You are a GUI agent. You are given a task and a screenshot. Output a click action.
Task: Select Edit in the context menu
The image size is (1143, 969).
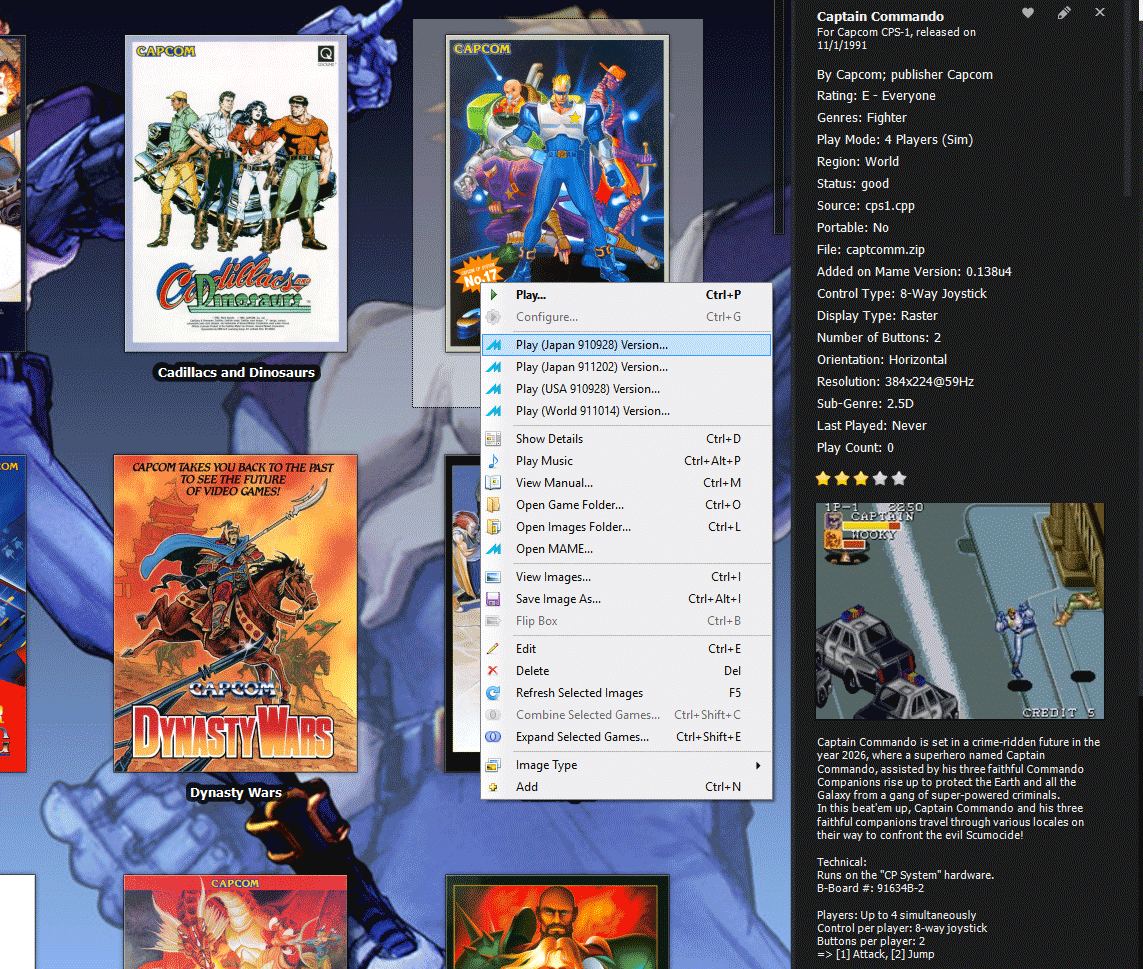pos(626,649)
